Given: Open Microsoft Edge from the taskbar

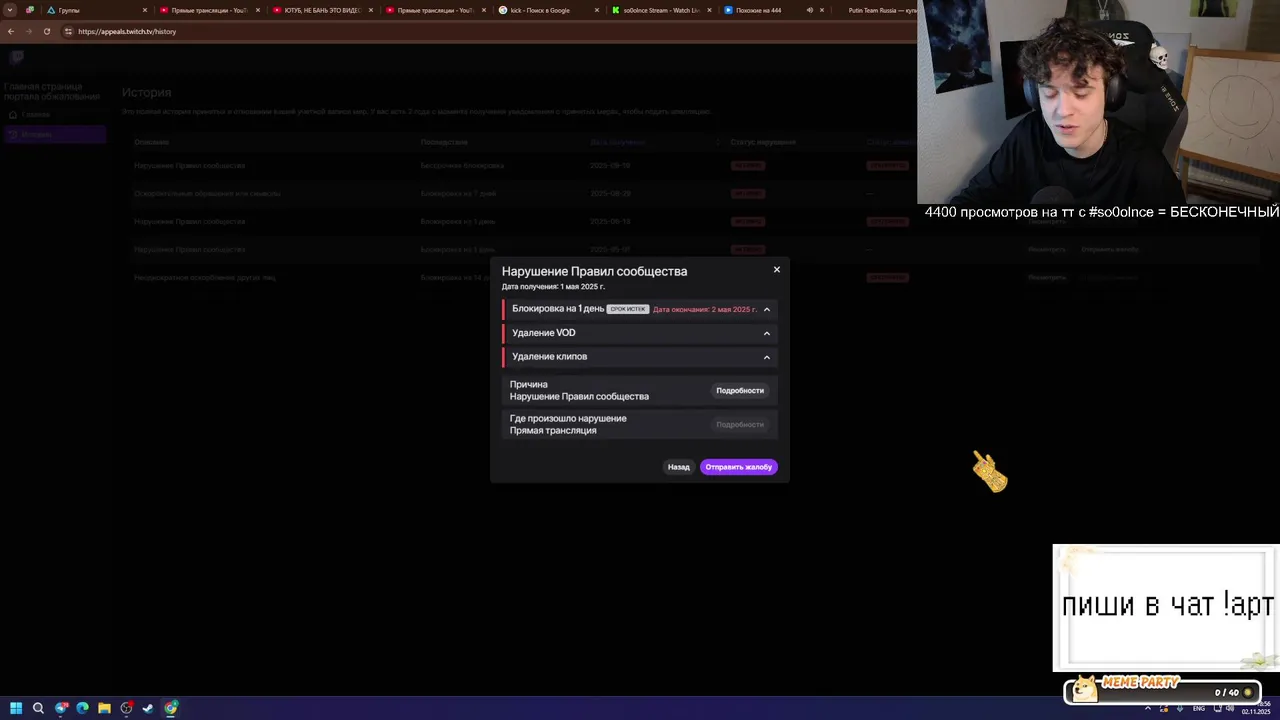Looking at the screenshot, I should (x=82, y=708).
